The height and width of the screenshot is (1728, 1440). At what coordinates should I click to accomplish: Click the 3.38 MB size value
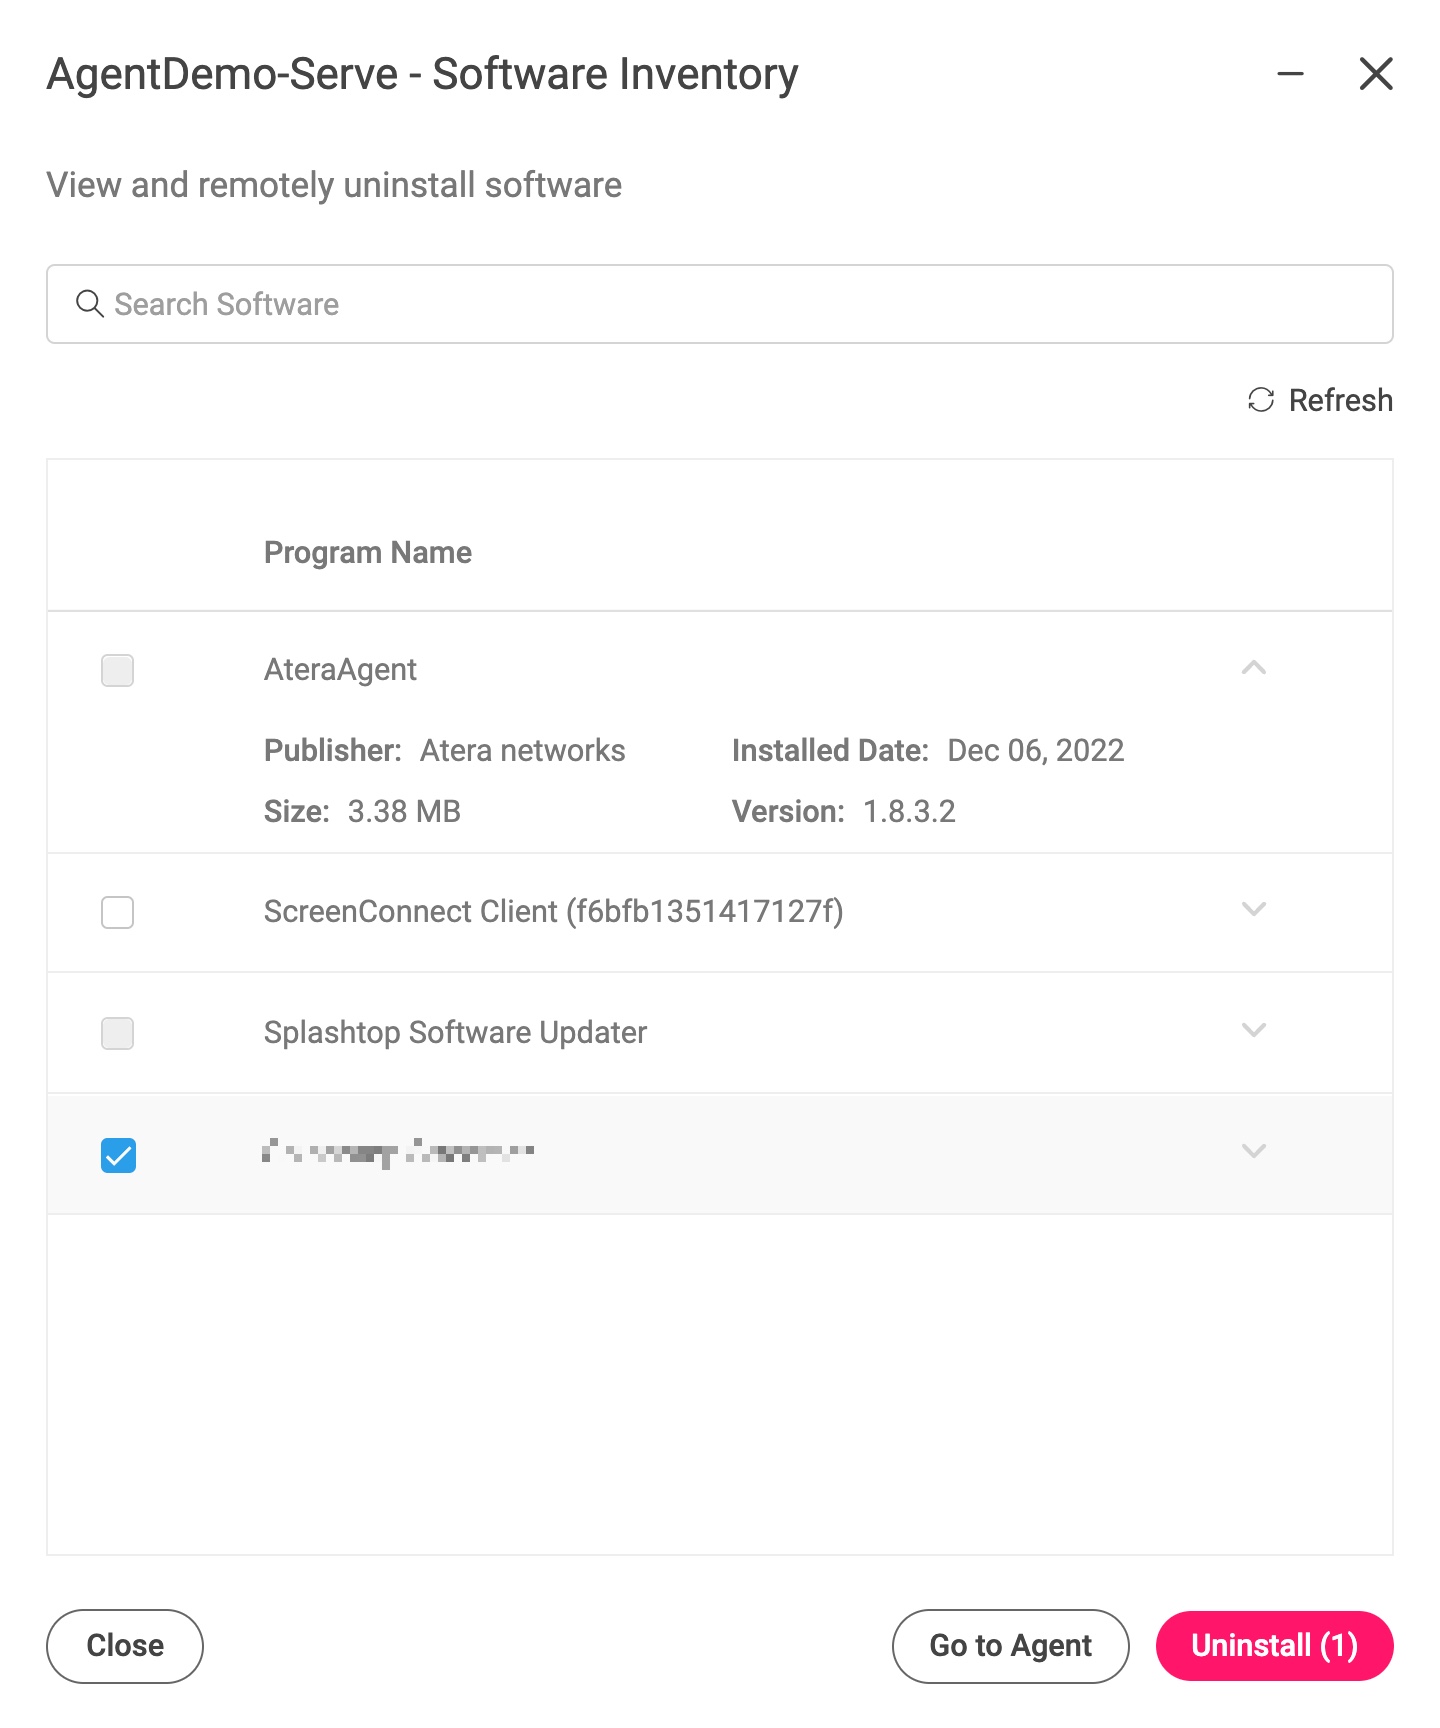pos(404,811)
